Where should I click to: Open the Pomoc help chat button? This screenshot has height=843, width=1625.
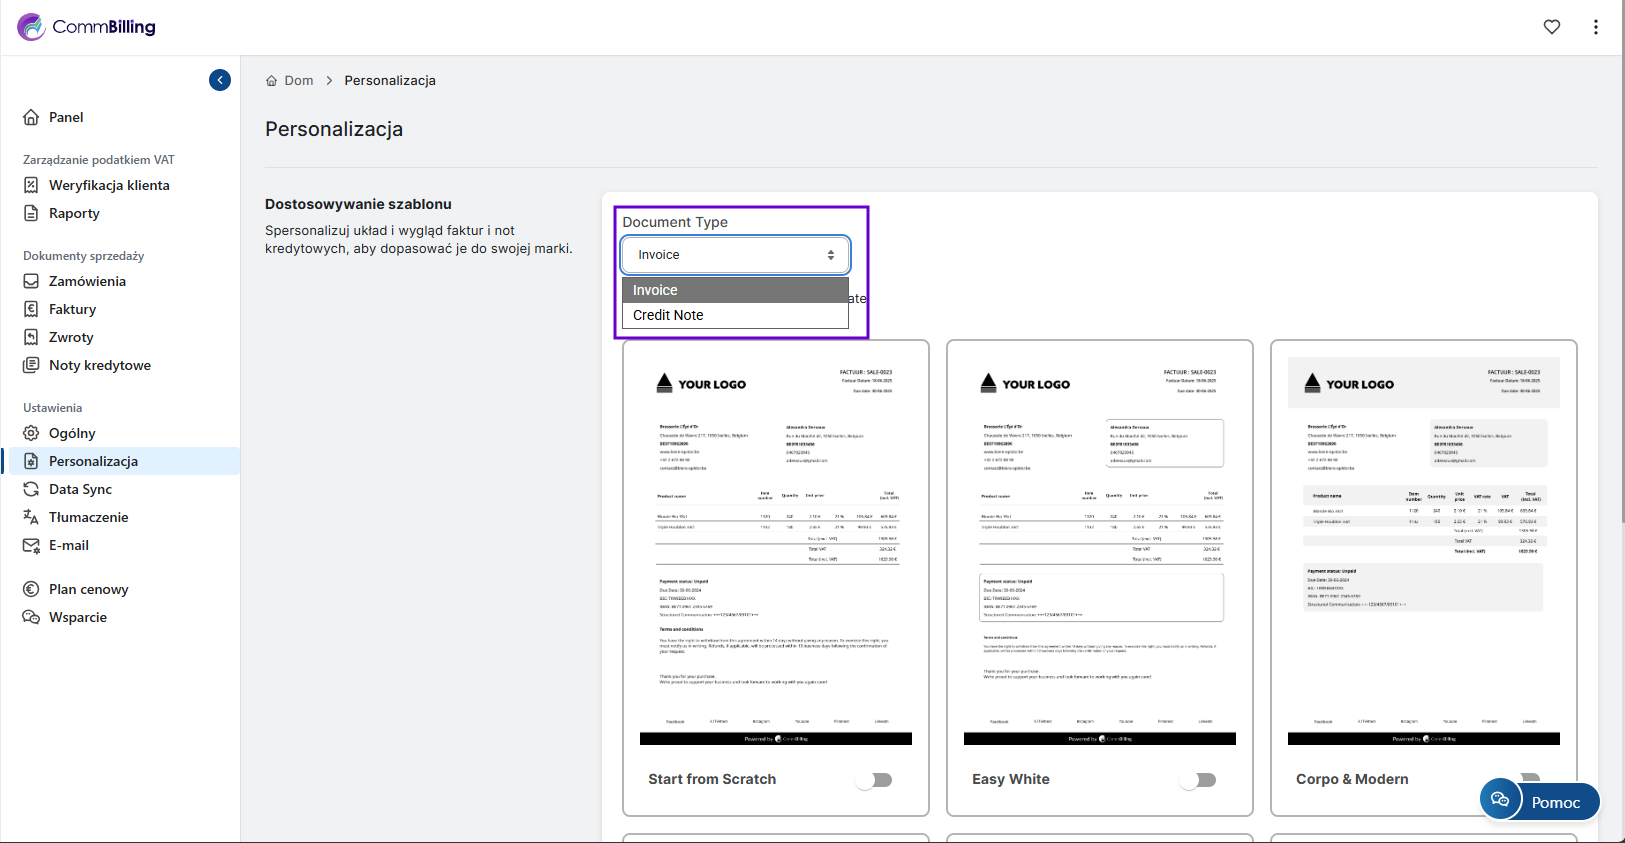pyautogui.click(x=1540, y=801)
